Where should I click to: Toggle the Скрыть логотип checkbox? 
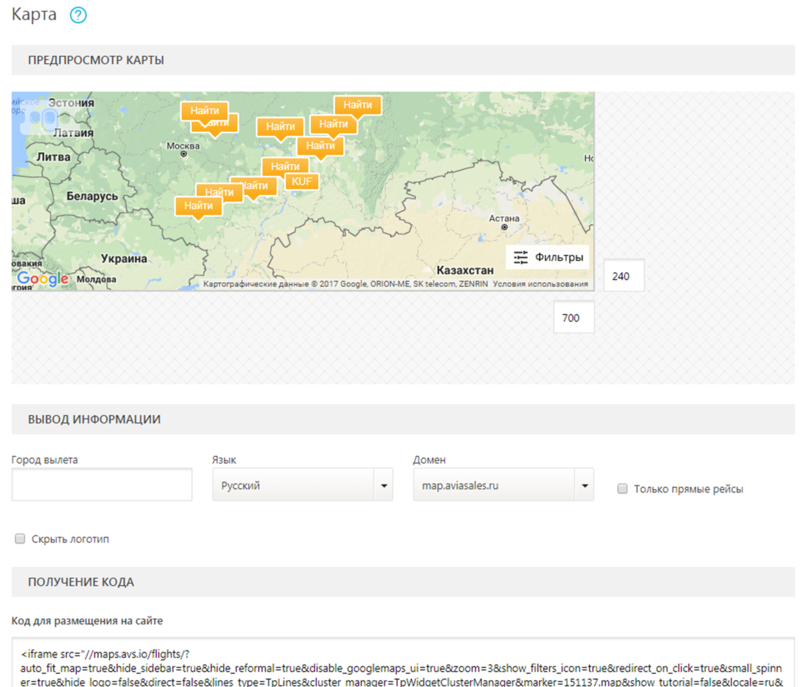[x=20, y=539]
